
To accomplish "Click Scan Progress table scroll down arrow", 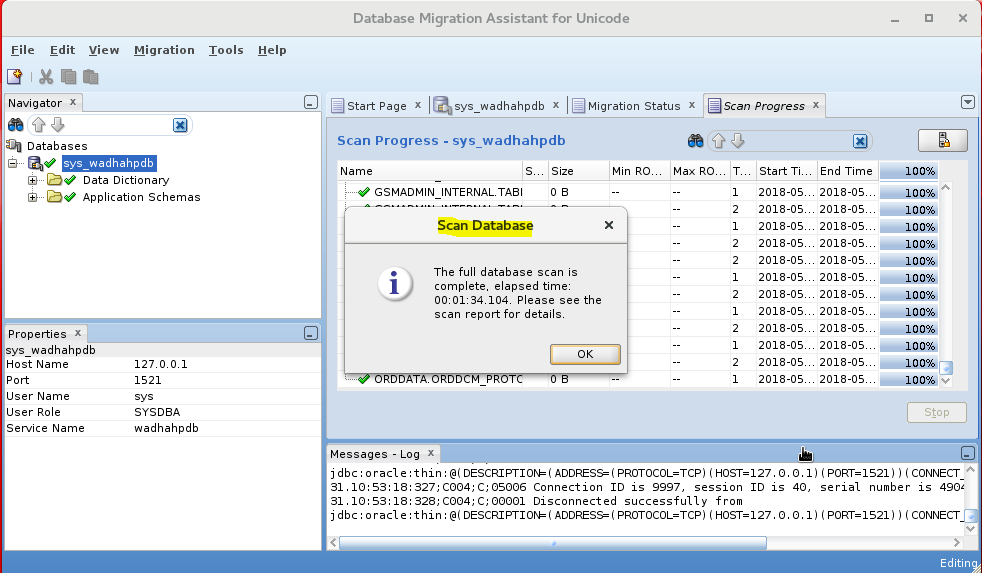I will pos(946,380).
